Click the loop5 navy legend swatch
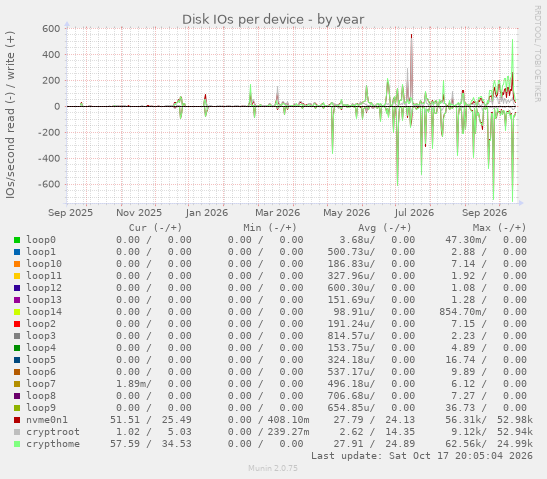Image resolution: width=547 pixels, height=479 pixels. [17, 360]
